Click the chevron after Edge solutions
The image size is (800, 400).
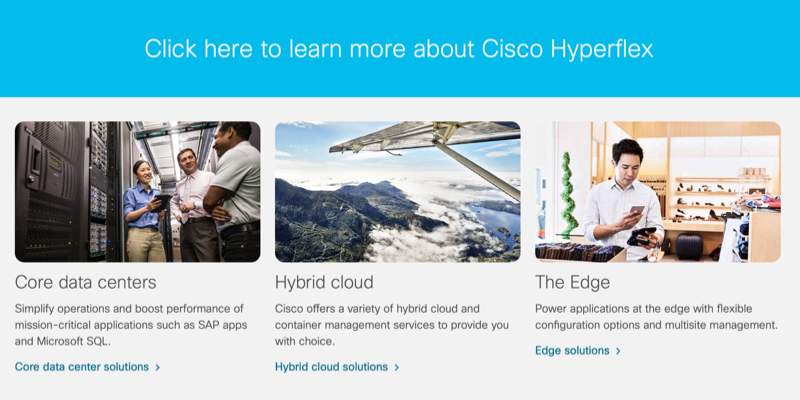[618, 351]
